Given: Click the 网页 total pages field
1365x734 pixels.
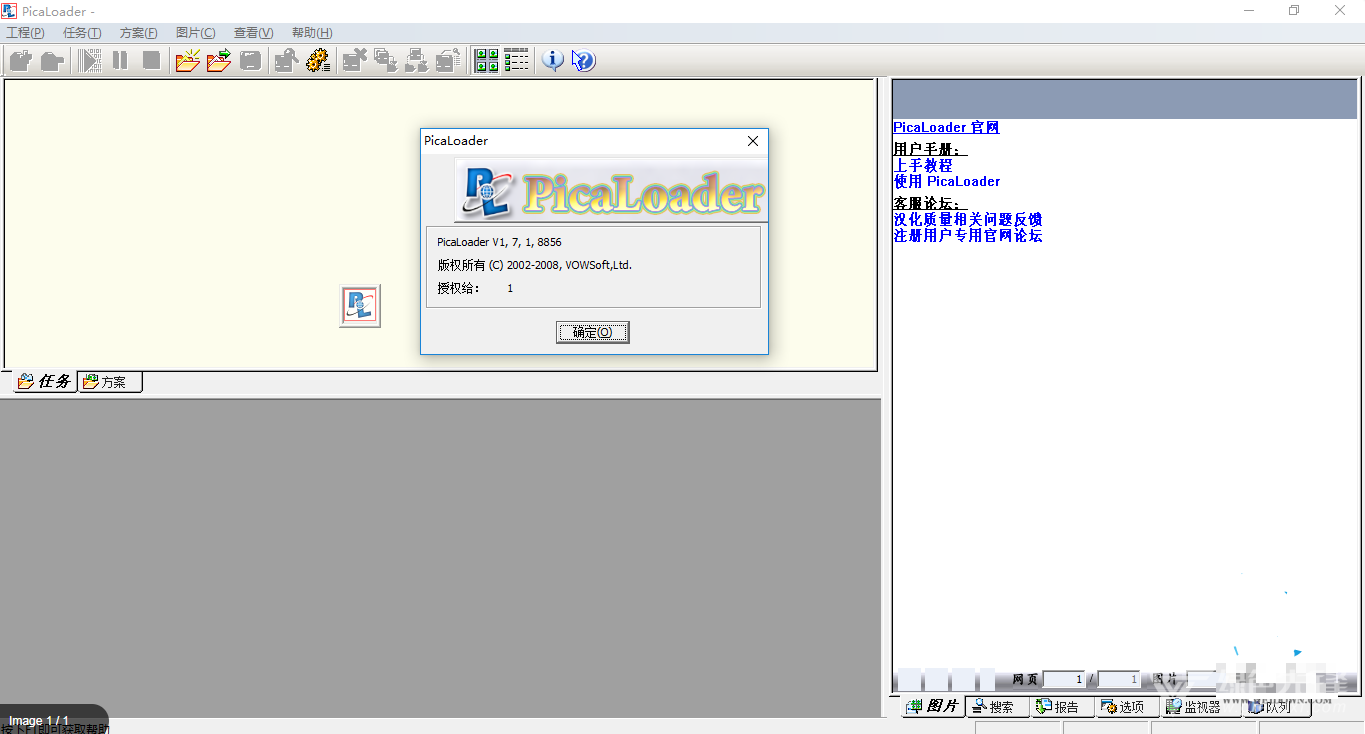Looking at the screenshot, I should click(x=1119, y=680).
